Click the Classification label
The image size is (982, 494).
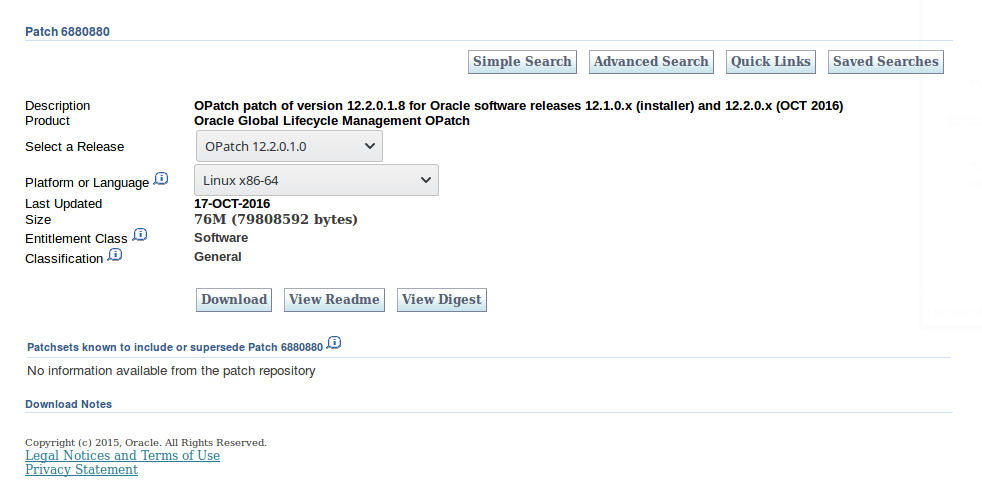coord(64,259)
